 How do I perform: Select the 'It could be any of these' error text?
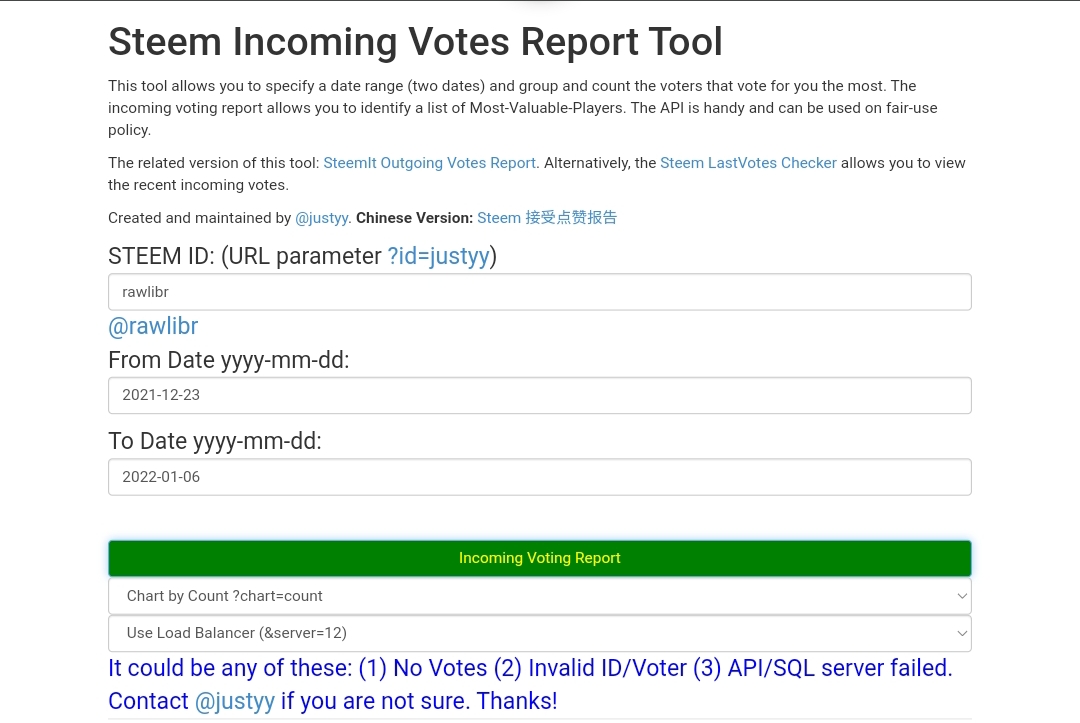coord(530,684)
